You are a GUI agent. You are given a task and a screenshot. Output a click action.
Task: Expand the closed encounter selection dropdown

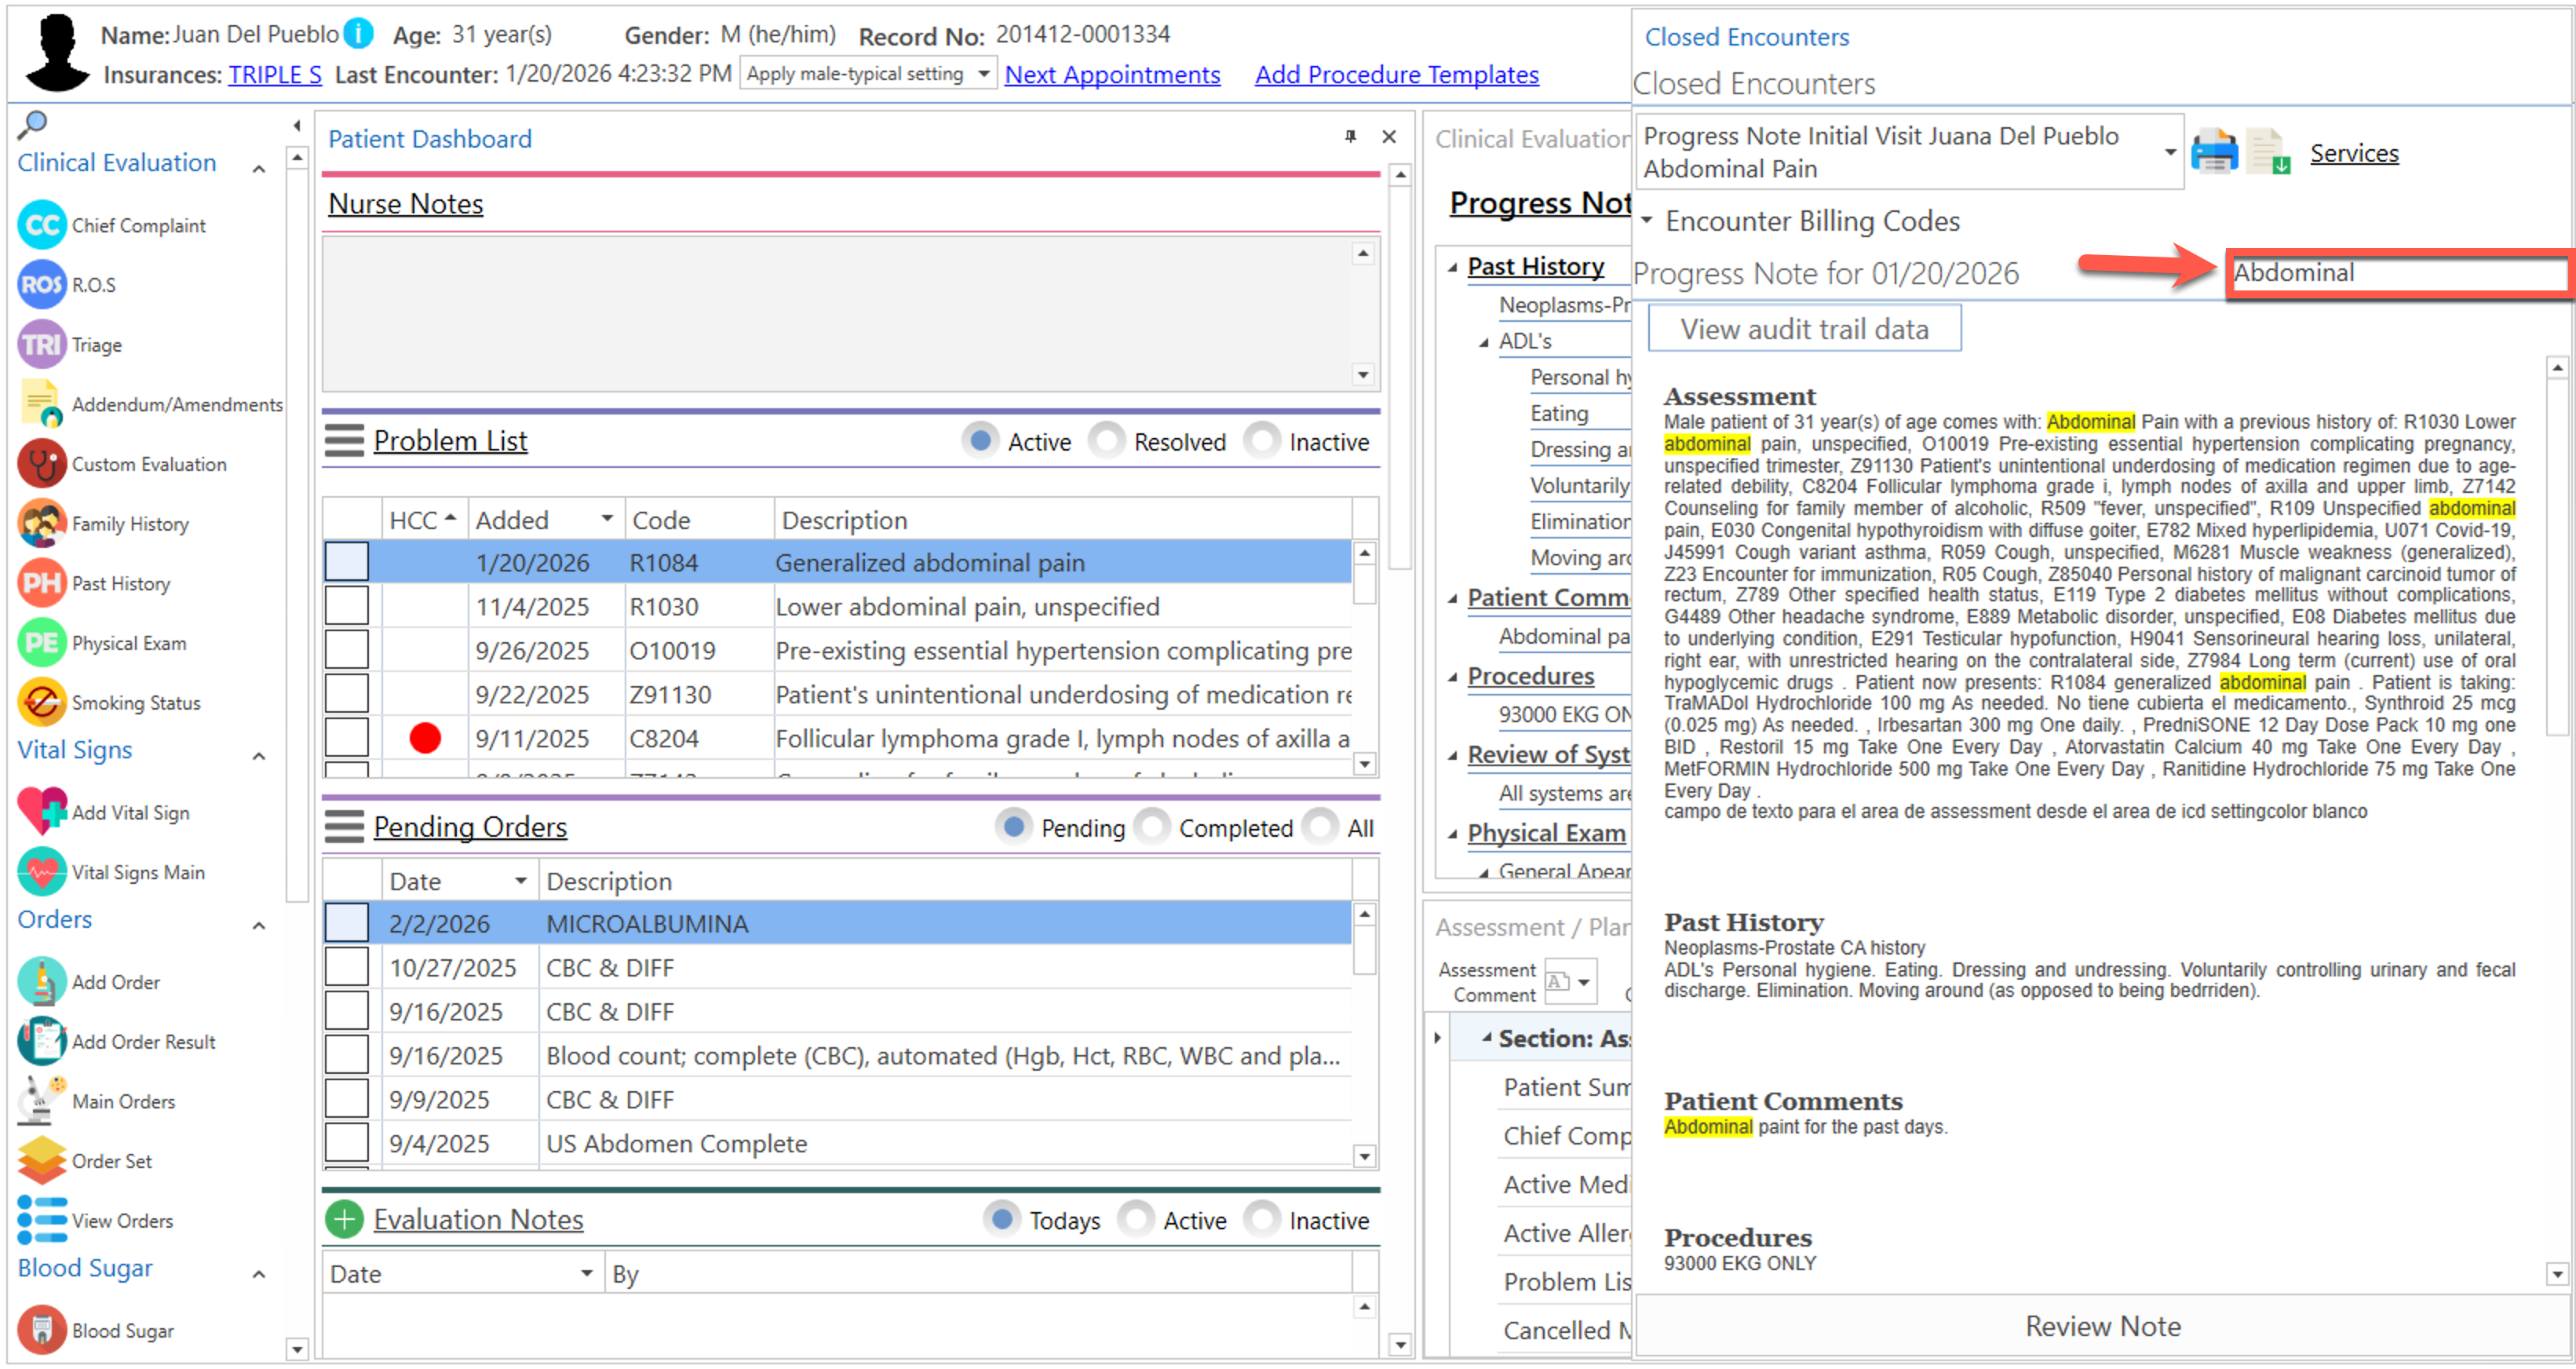(2169, 153)
